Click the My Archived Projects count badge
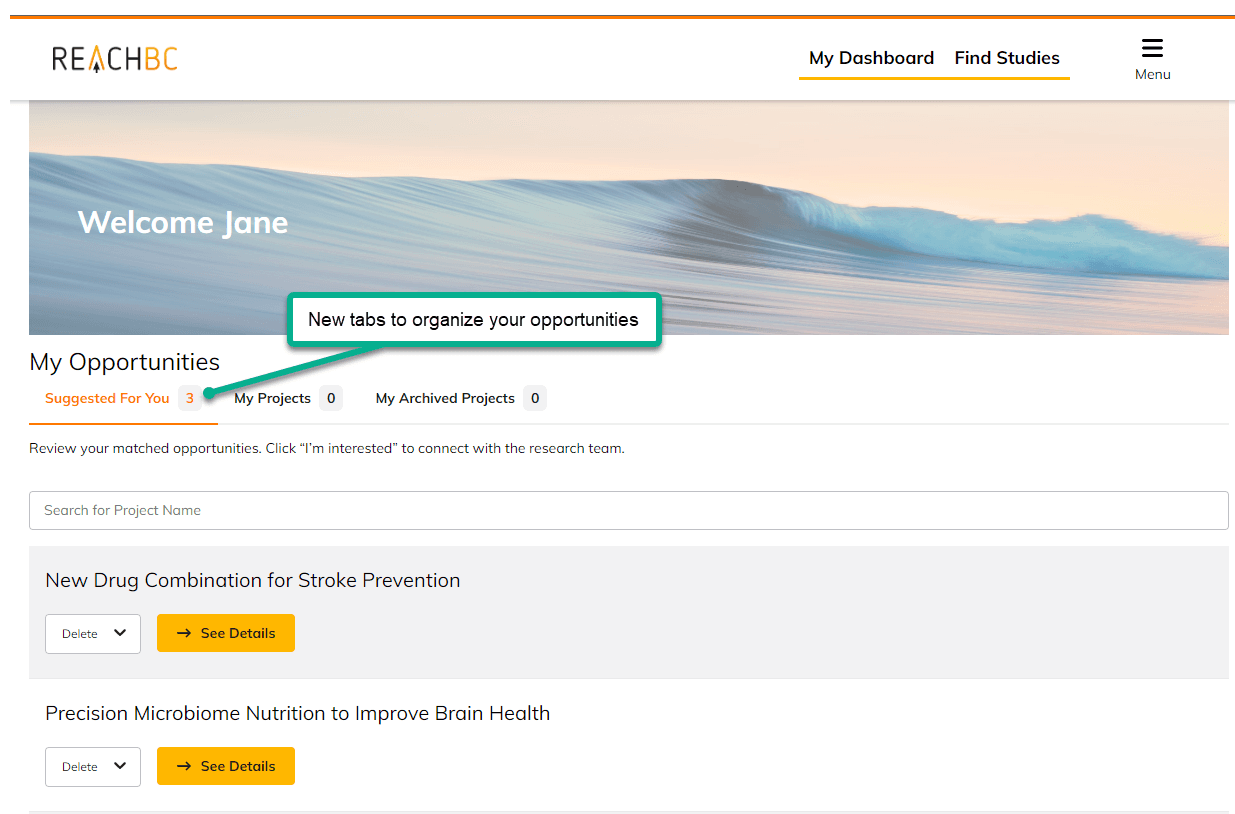Screen dimensions: 1235x814 (x=535, y=398)
